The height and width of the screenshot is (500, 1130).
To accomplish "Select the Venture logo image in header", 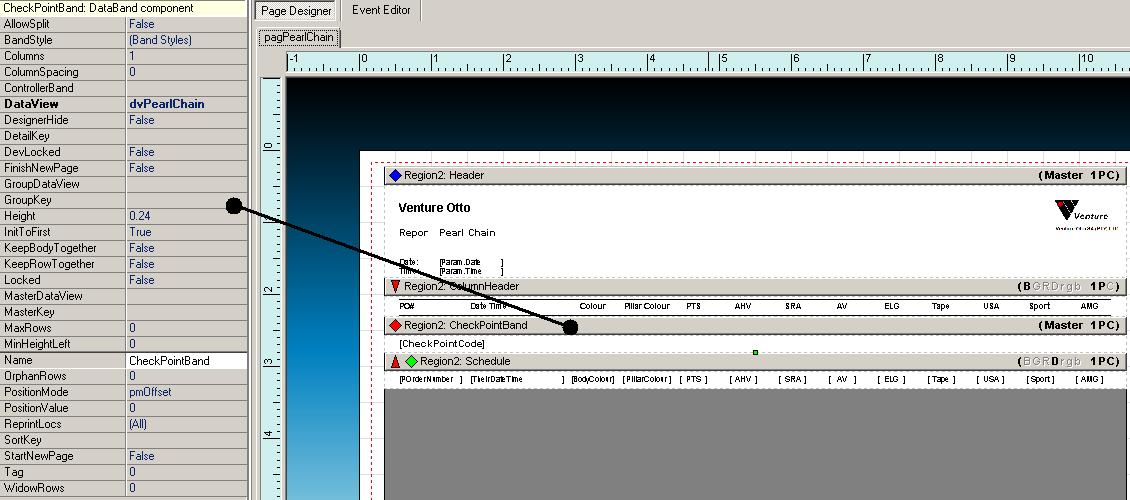I will point(1087,215).
